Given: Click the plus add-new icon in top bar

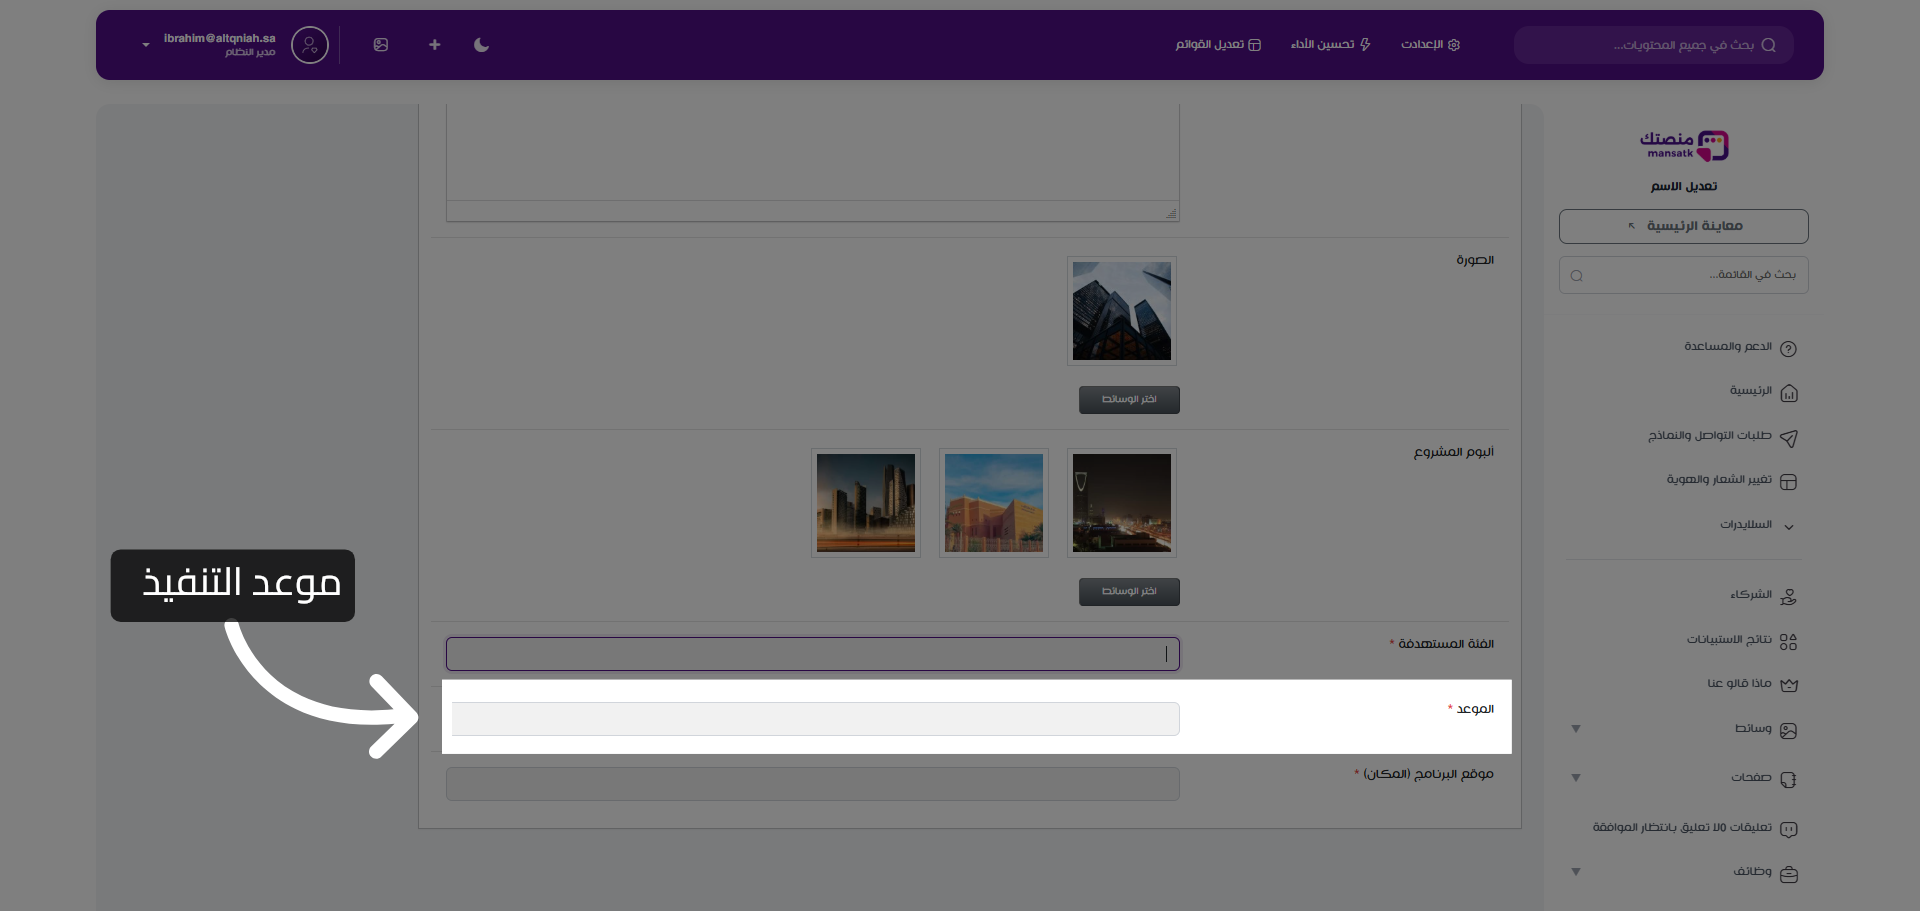Looking at the screenshot, I should coord(434,45).
